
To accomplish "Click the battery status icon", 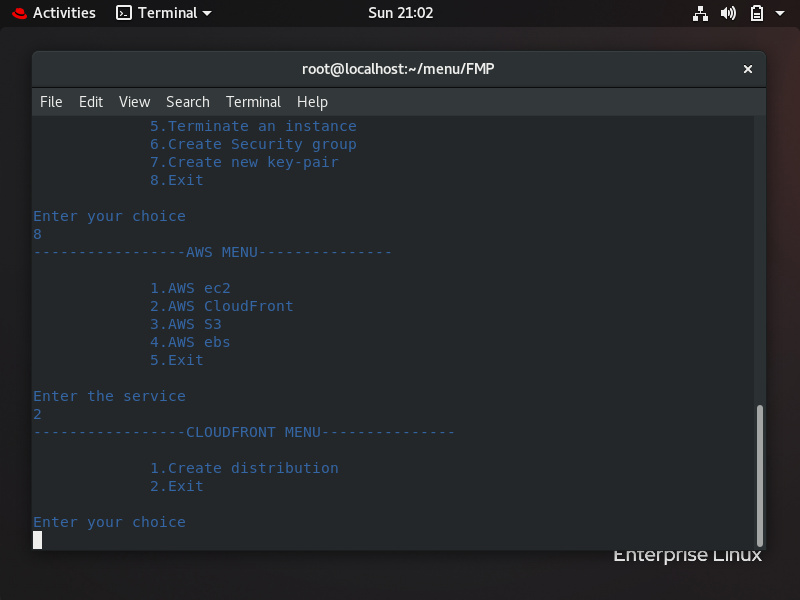I will tap(757, 13).
